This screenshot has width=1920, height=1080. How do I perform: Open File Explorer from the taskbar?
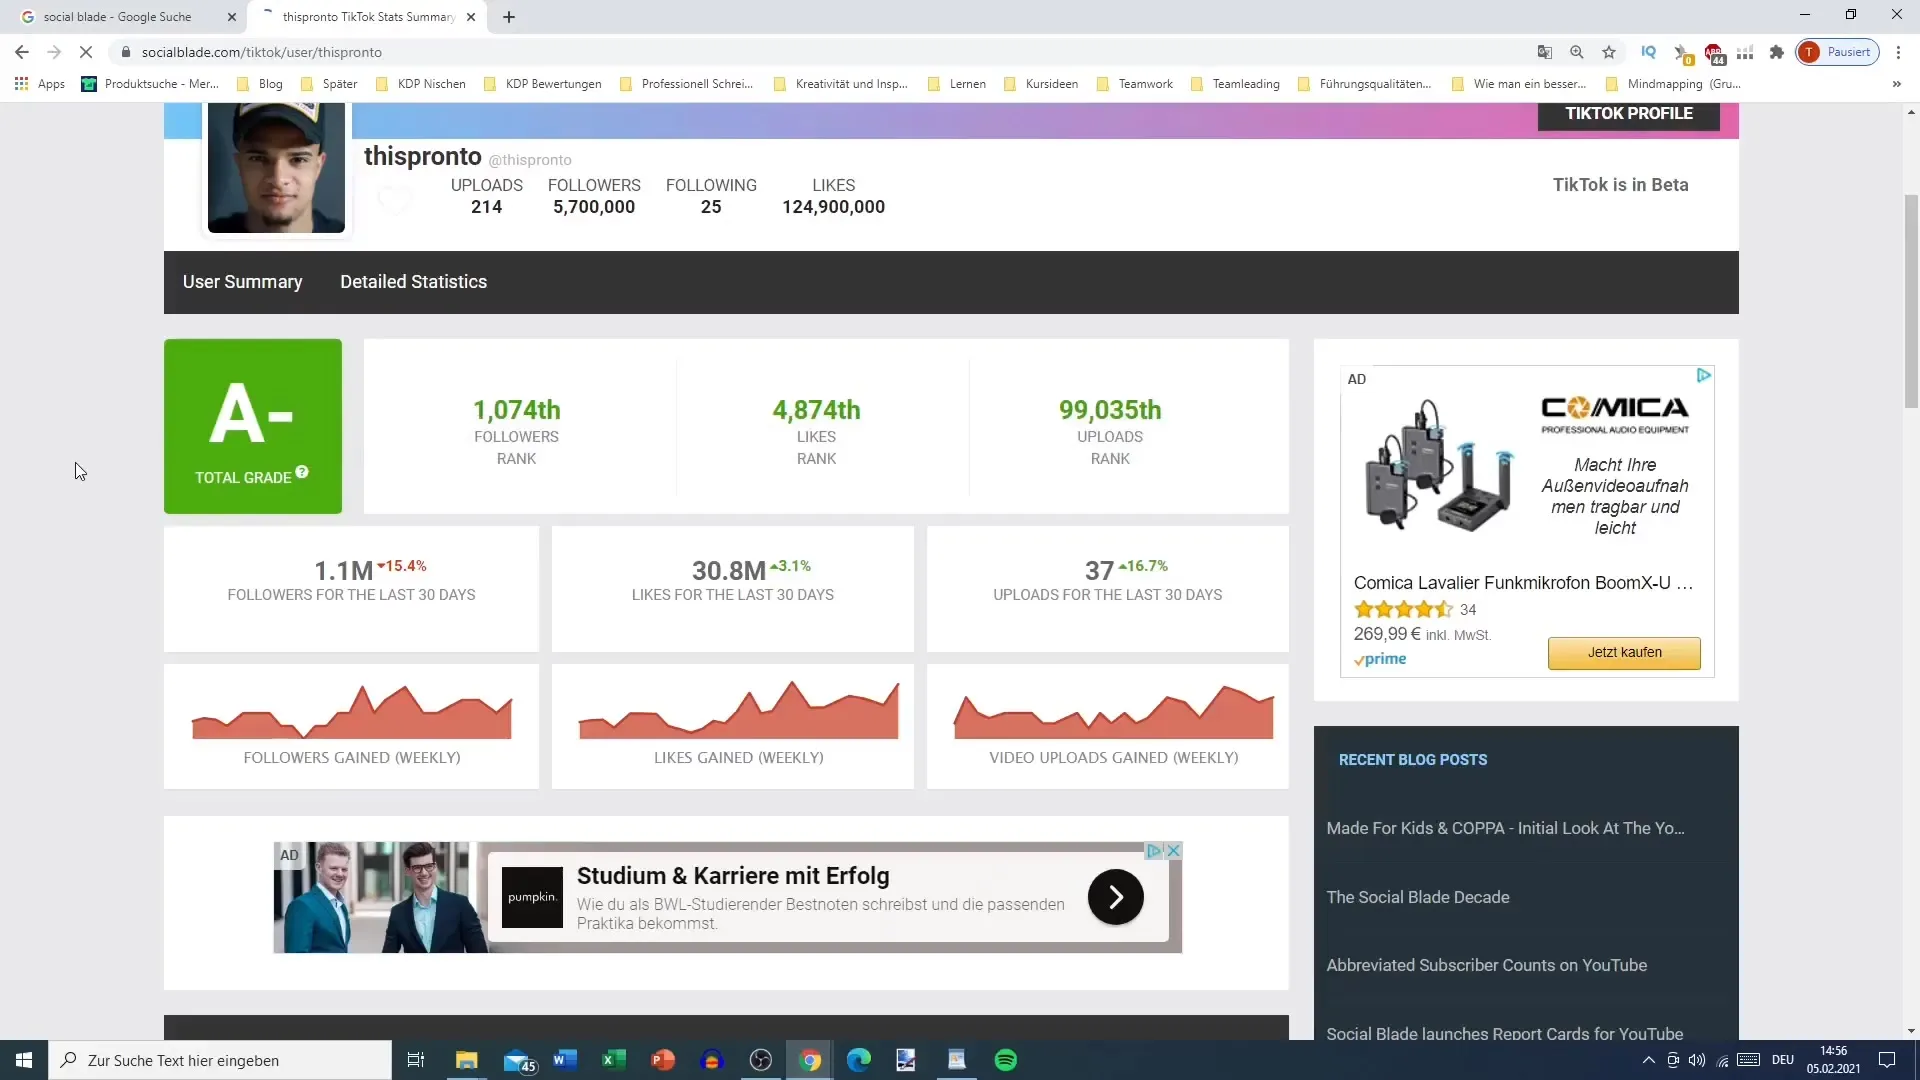tap(467, 1060)
